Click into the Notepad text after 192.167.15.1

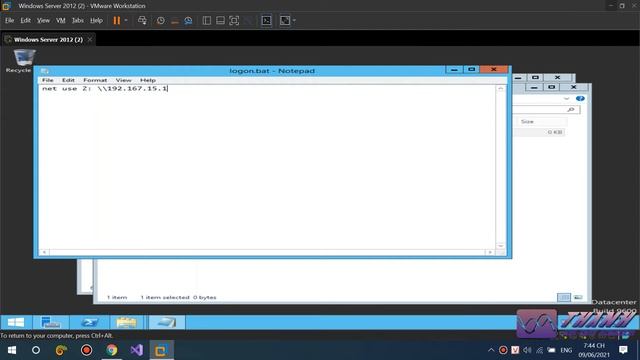pos(168,89)
